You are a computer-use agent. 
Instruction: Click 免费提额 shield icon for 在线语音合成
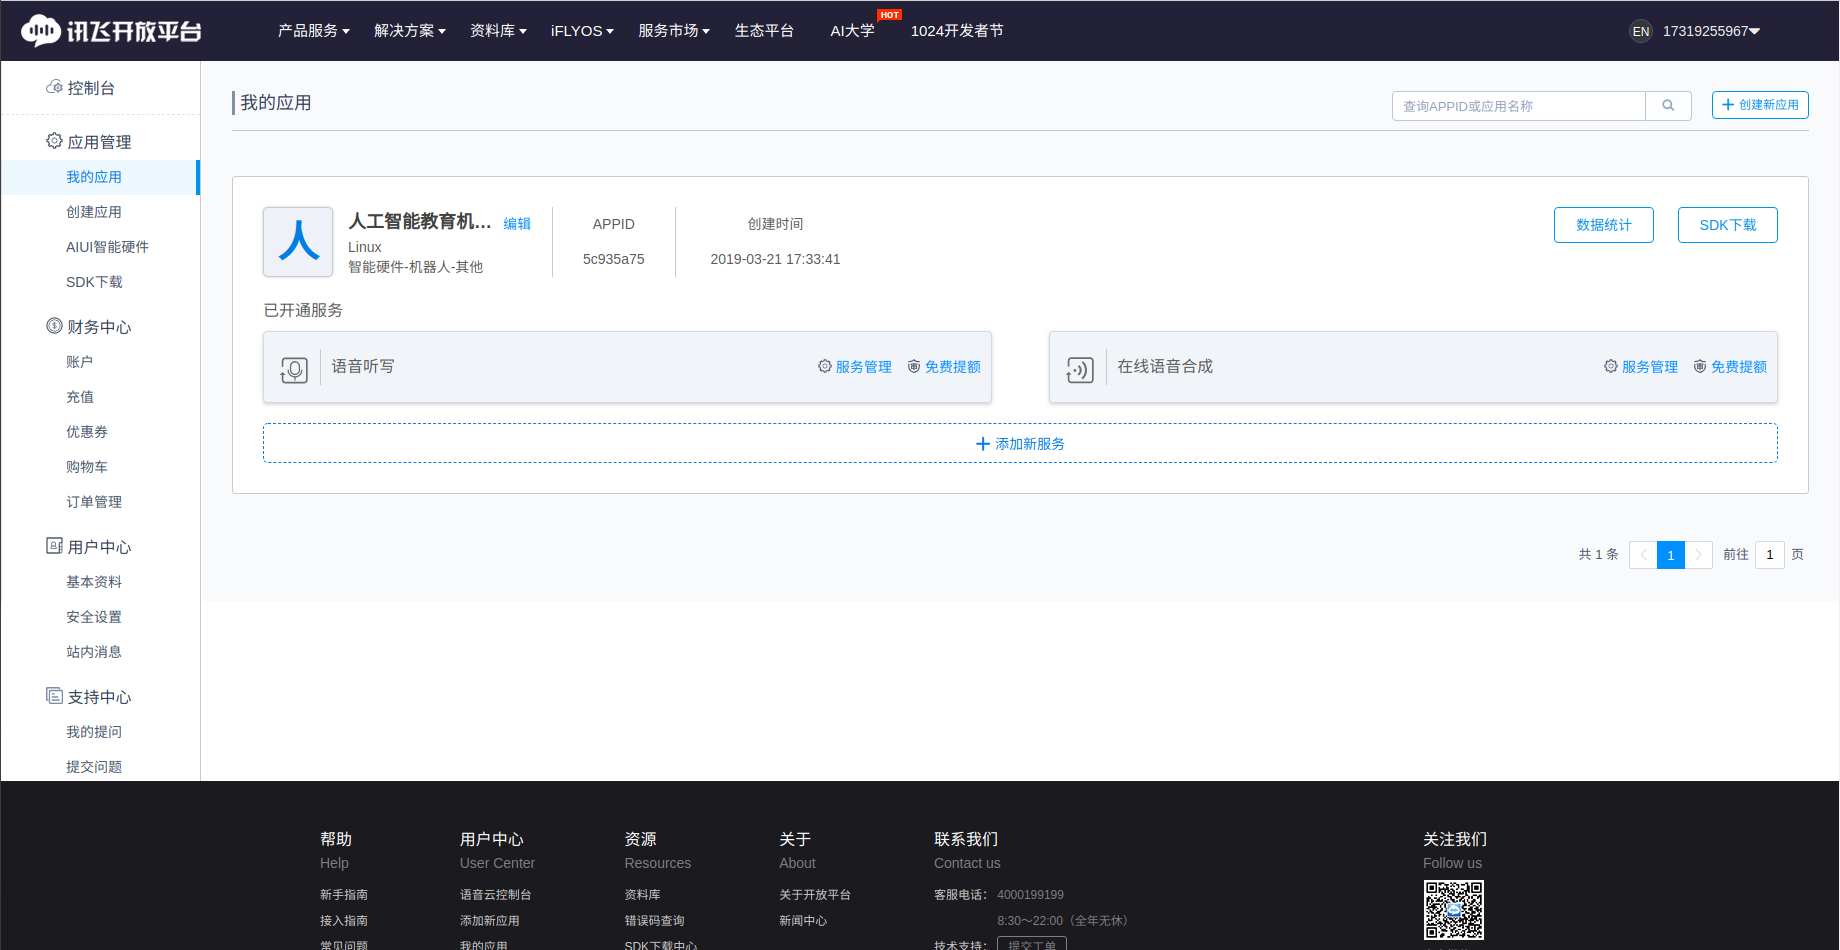(1700, 366)
